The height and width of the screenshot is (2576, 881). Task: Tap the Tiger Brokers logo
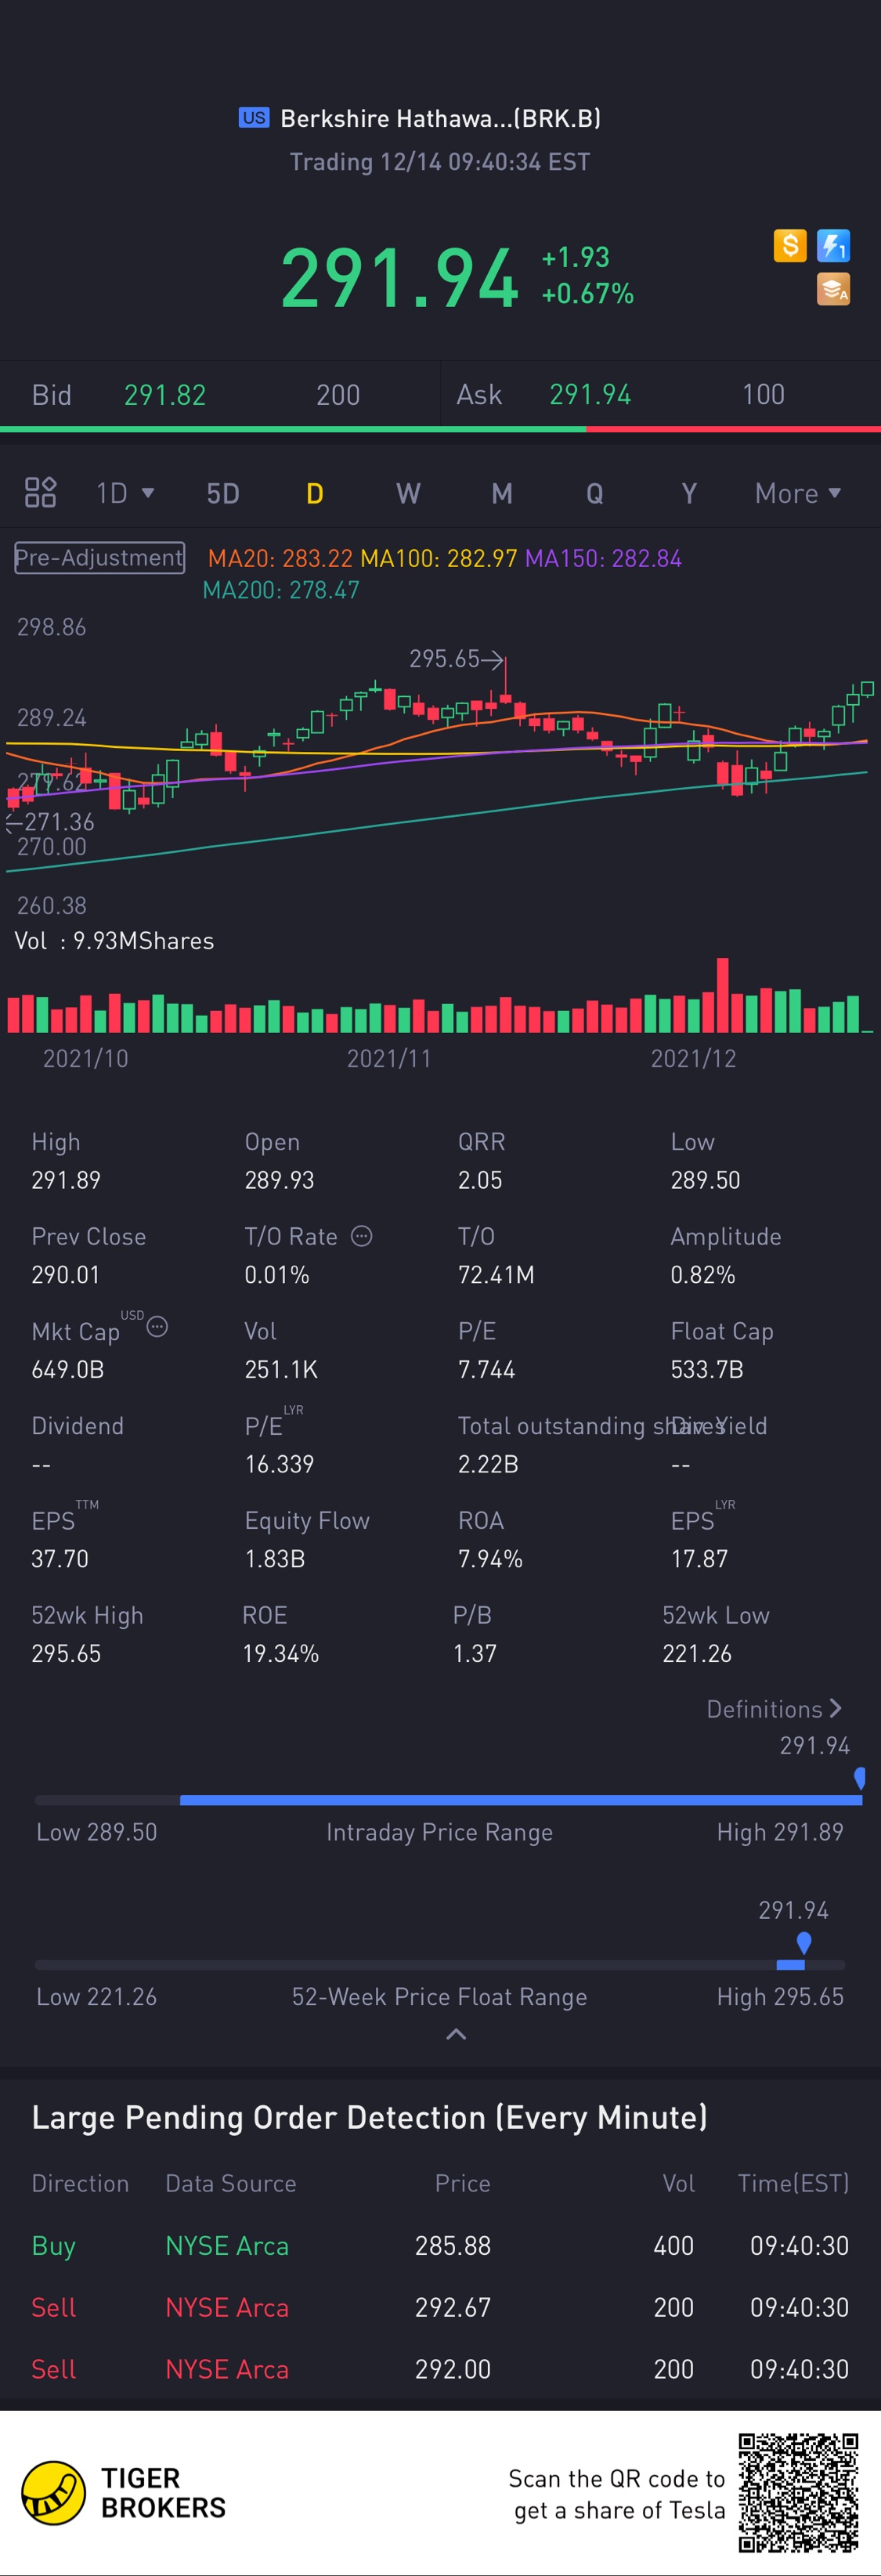tap(124, 2493)
